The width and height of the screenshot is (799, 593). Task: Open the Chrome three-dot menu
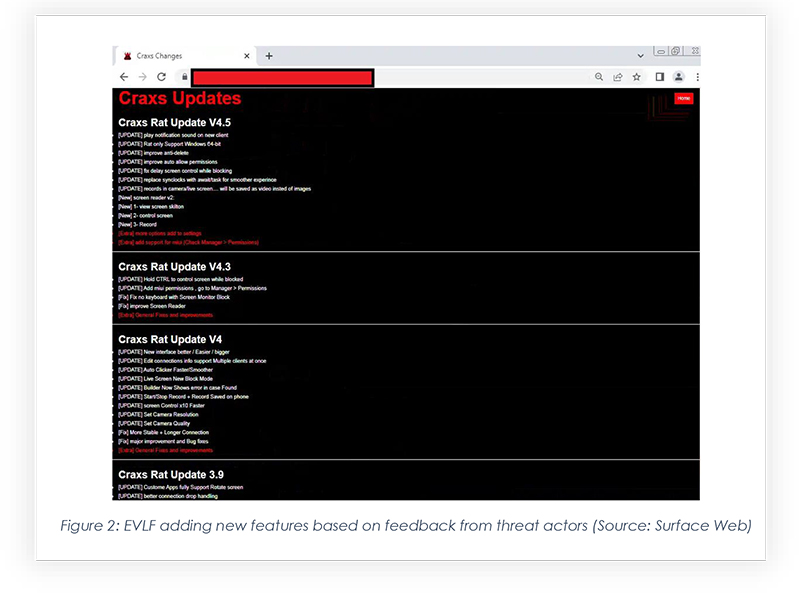(697, 77)
